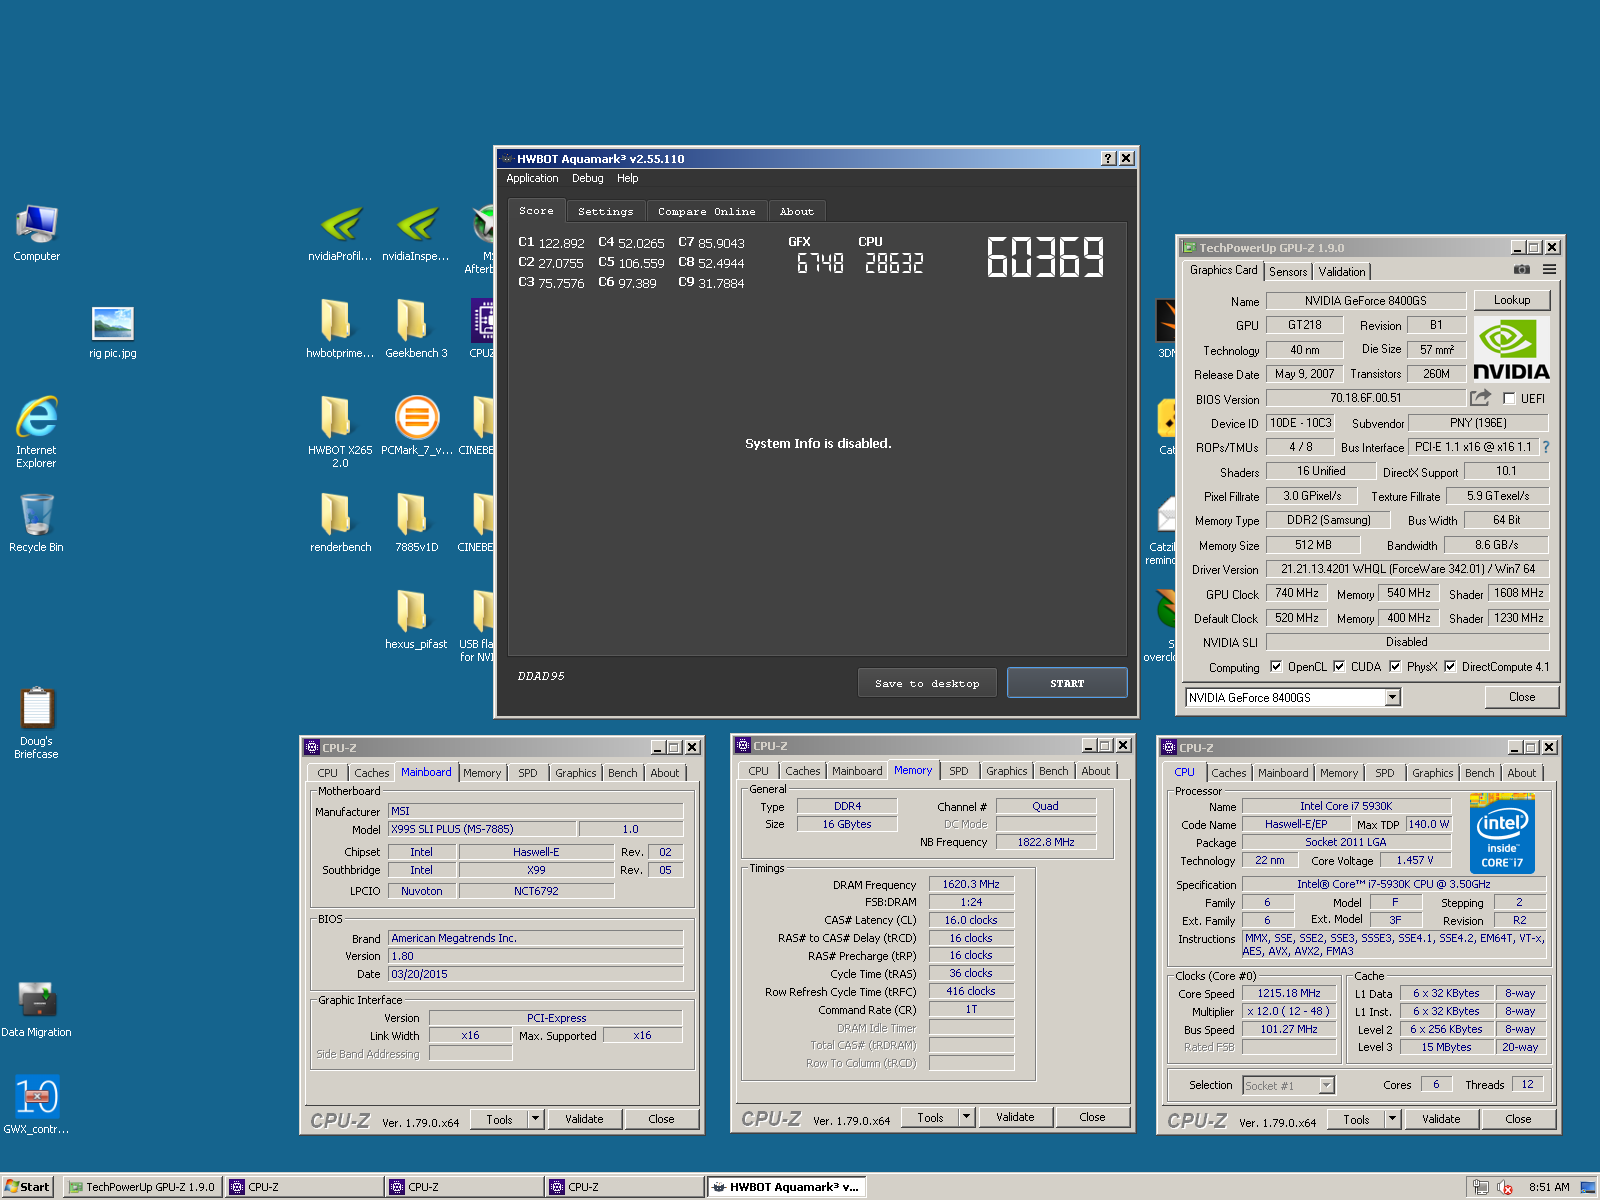
Task: Toggle the OpenCL checkbox
Action: click(1276, 667)
